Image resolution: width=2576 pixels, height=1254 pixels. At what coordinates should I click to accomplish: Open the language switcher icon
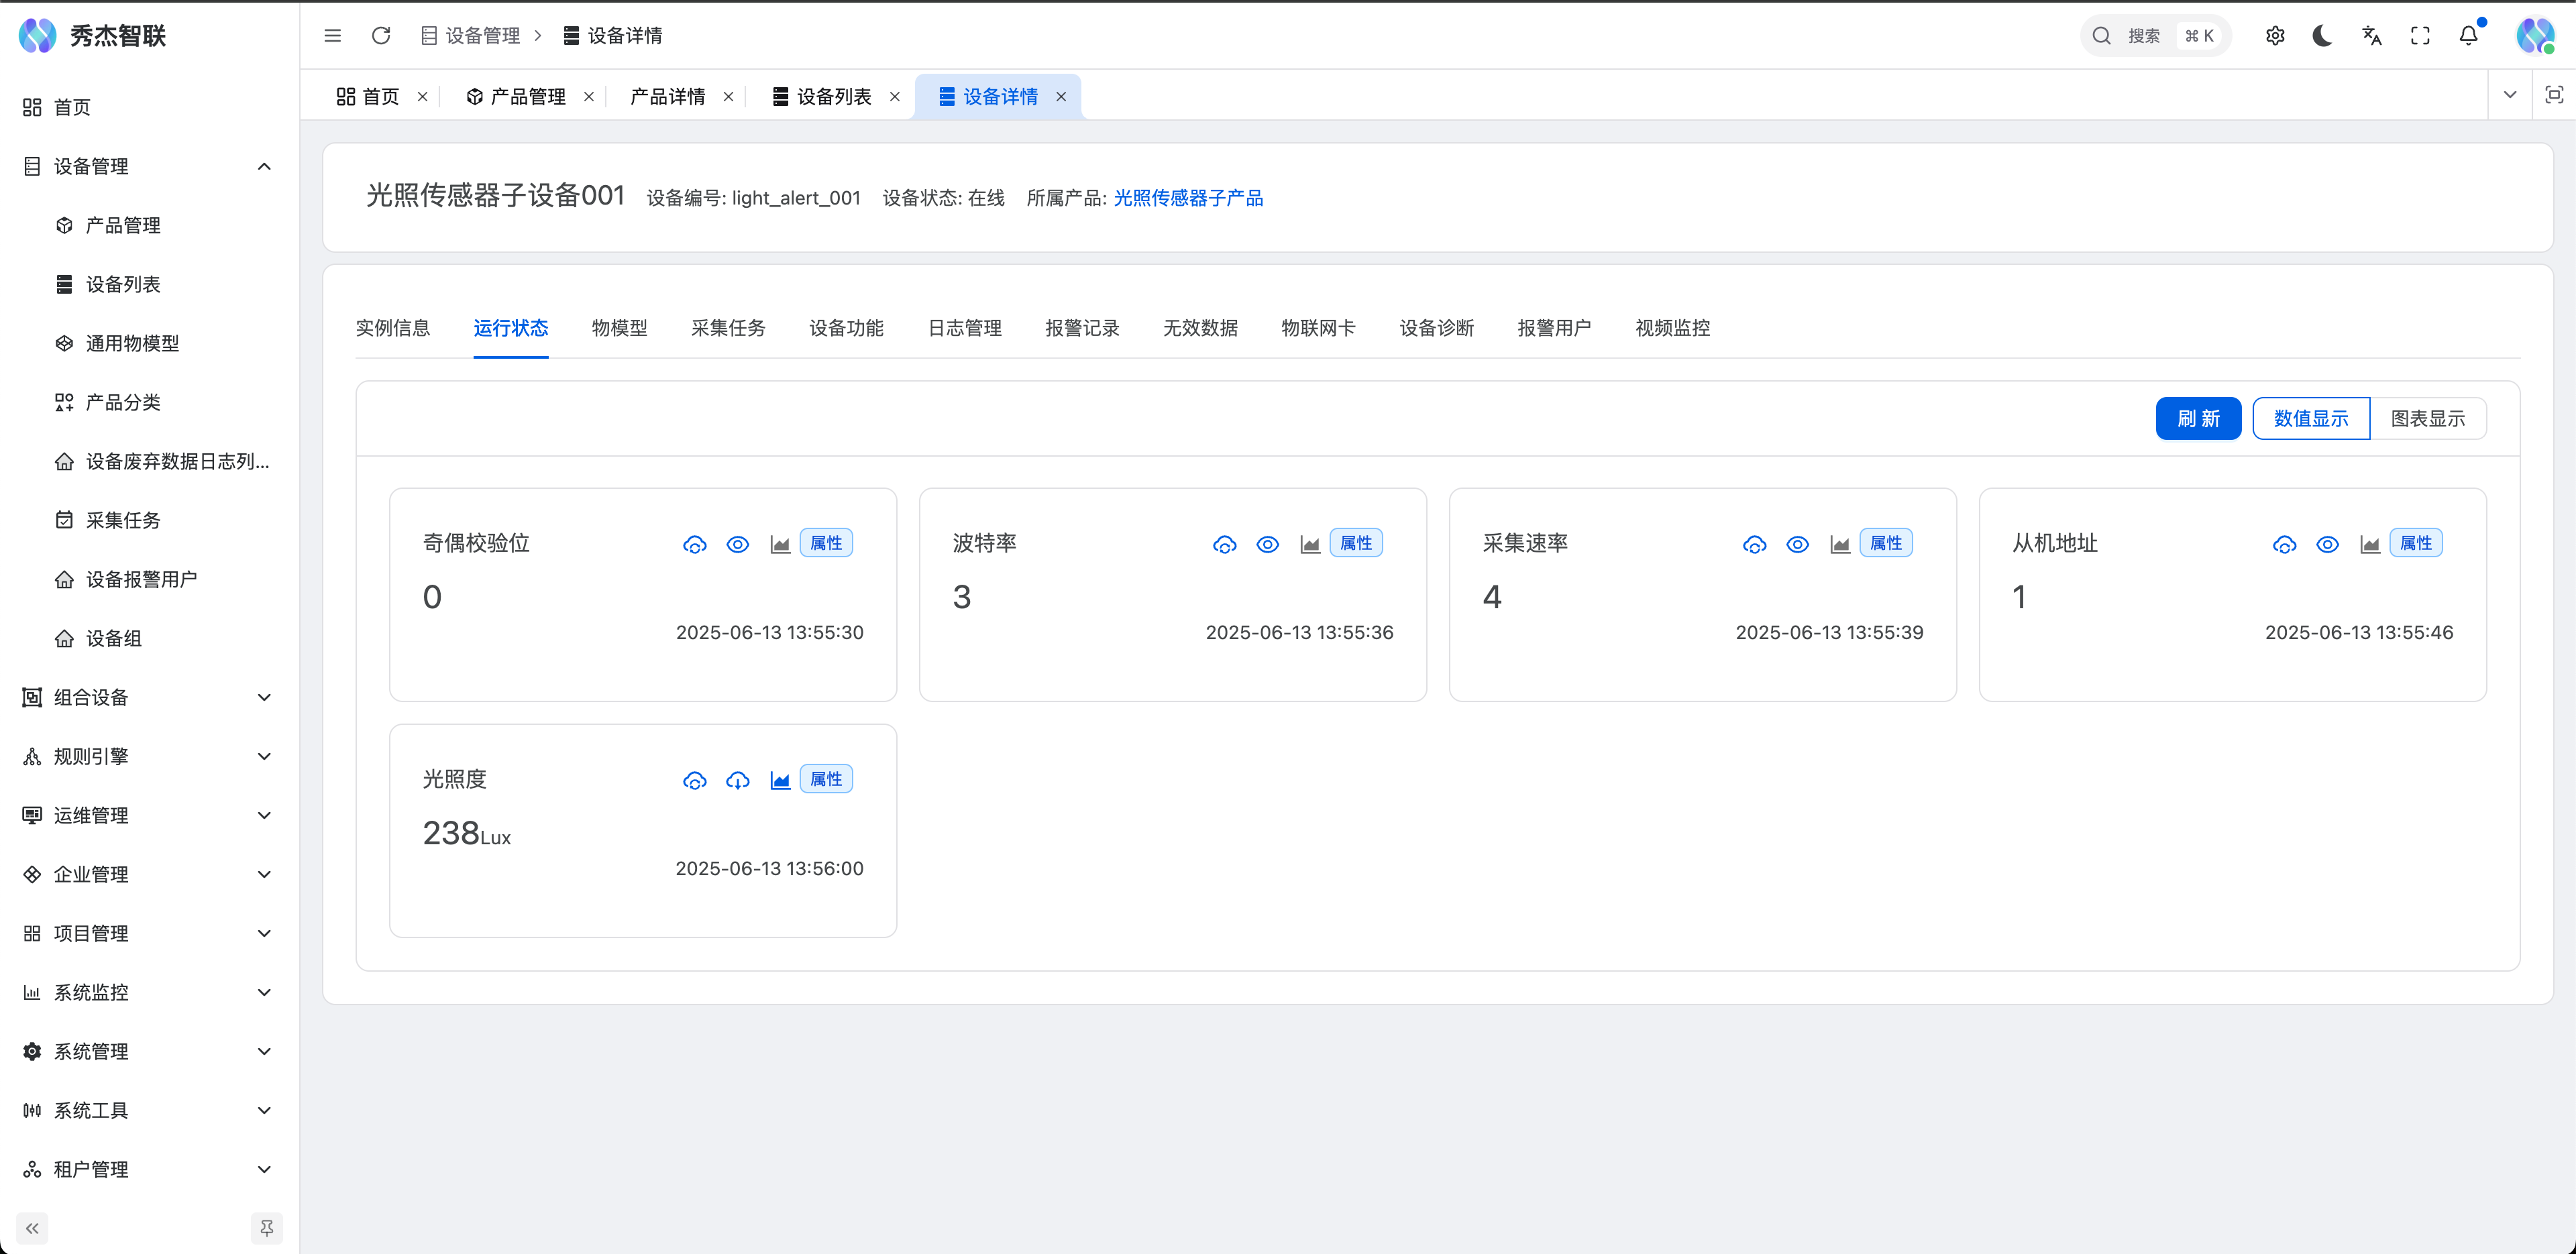click(x=2371, y=35)
